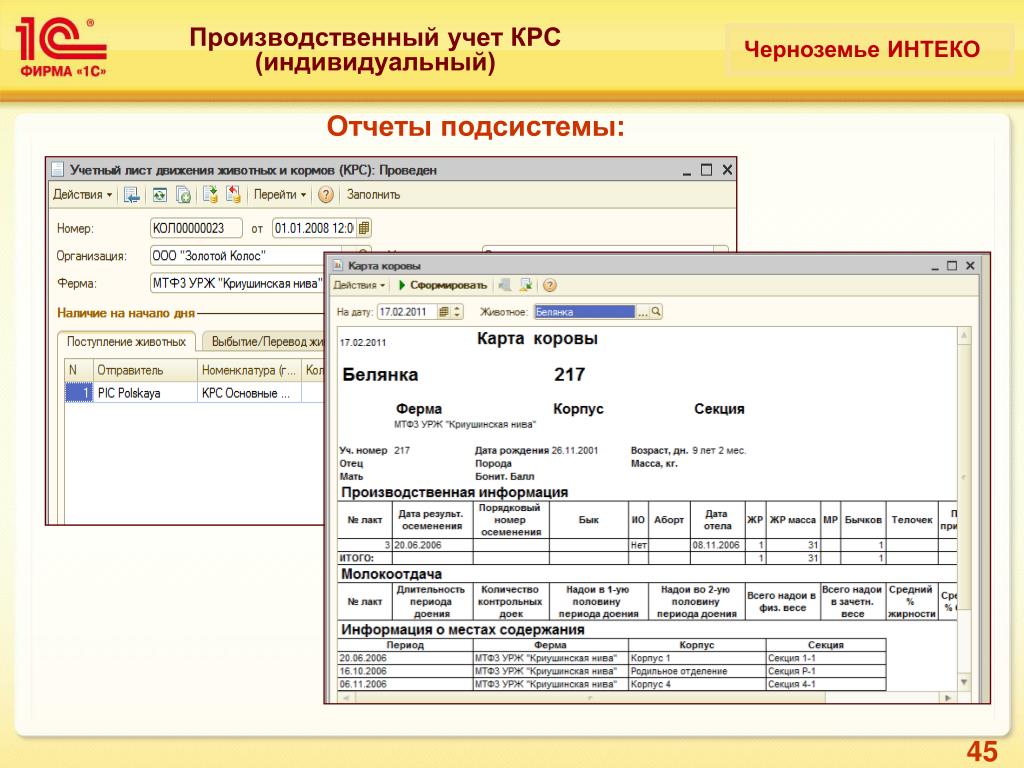
Task: Click the vertical scrollbar down arrow in report
Action: 964,682
